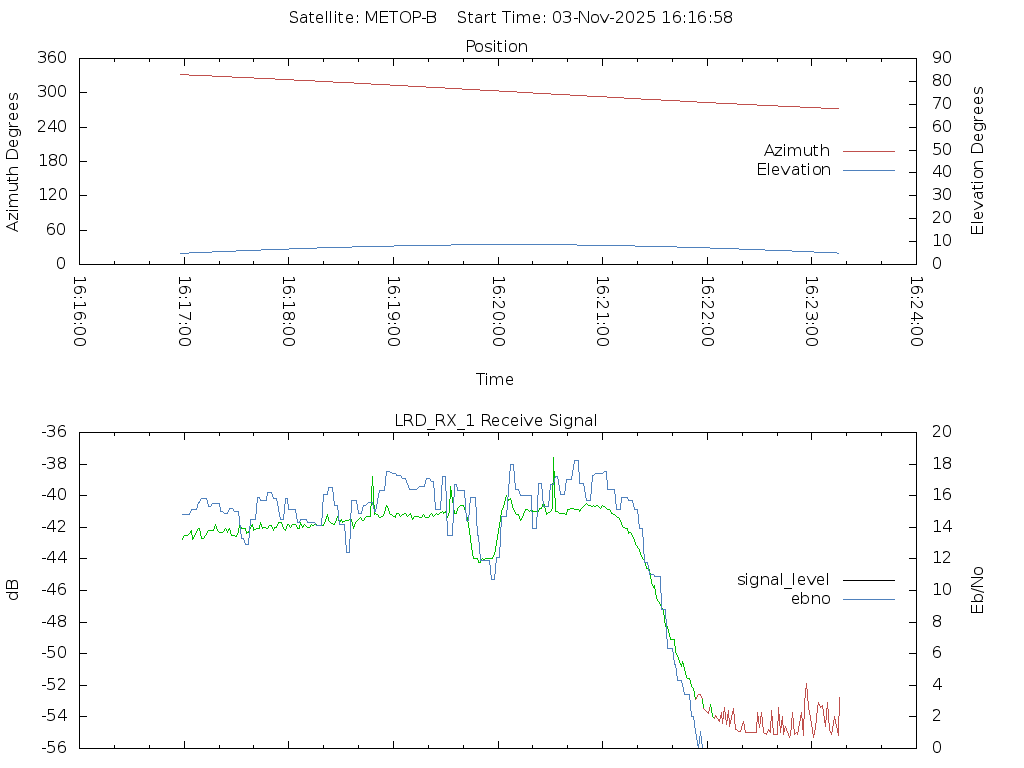Click the Eb/No right axis label
This screenshot has width=1024, height=768.
point(978,589)
